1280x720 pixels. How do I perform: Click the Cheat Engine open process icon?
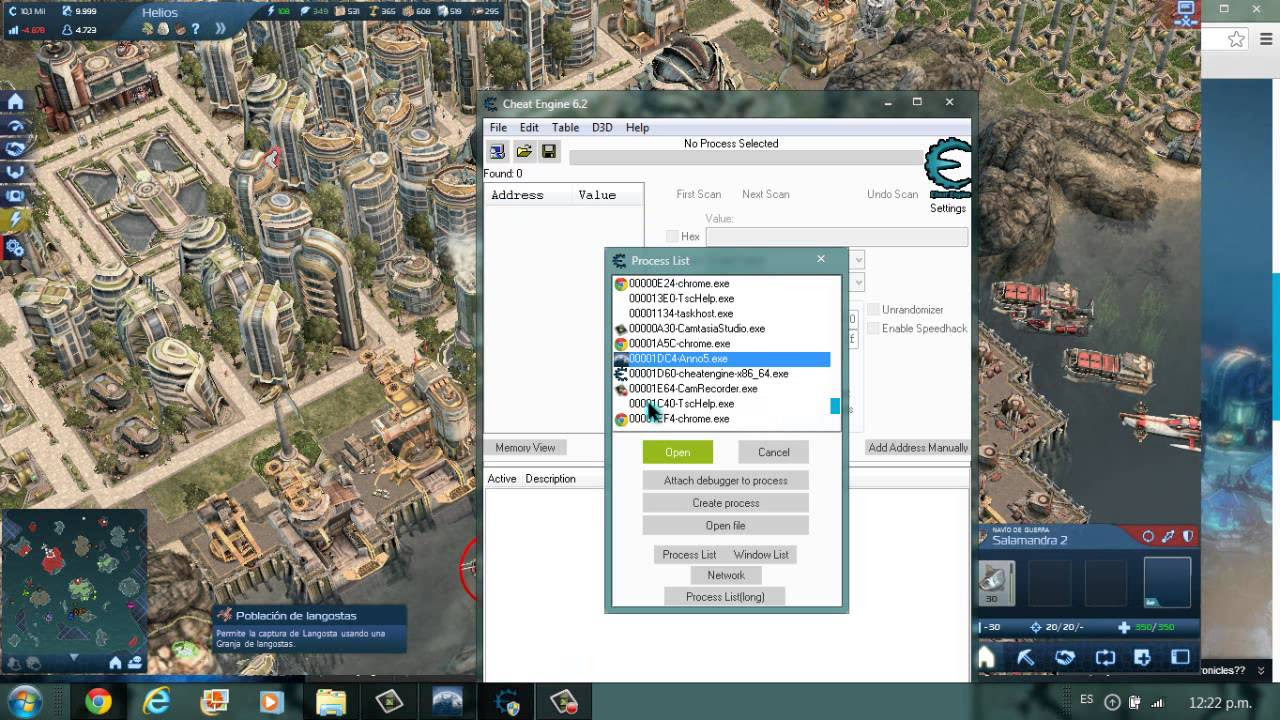[497, 151]
